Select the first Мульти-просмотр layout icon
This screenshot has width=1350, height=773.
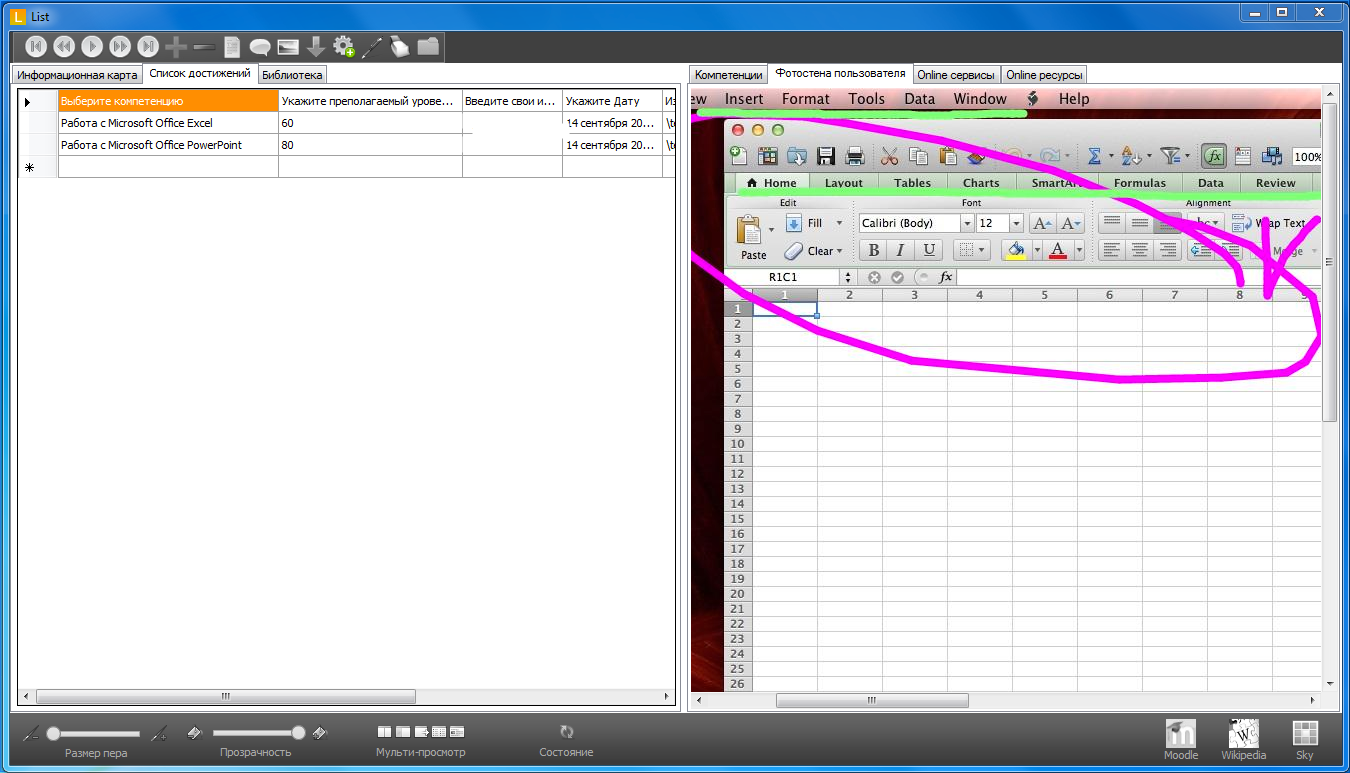(385, 732)
